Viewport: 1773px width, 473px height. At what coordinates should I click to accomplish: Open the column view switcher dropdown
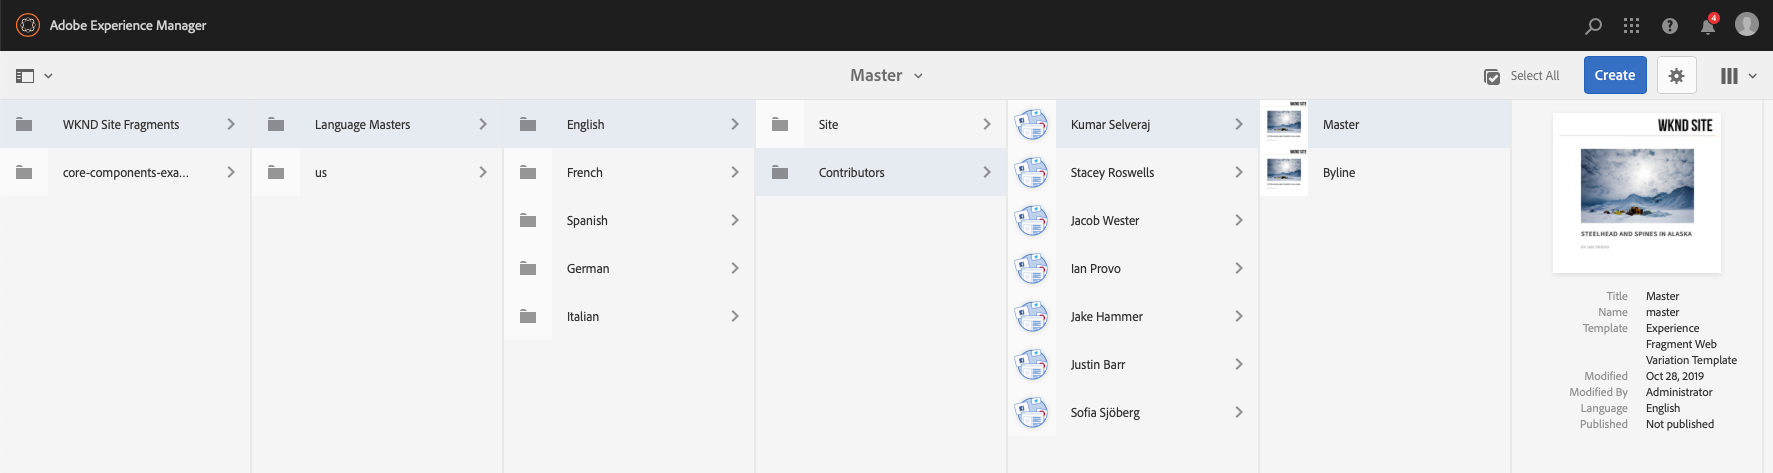click(1738, 76)
